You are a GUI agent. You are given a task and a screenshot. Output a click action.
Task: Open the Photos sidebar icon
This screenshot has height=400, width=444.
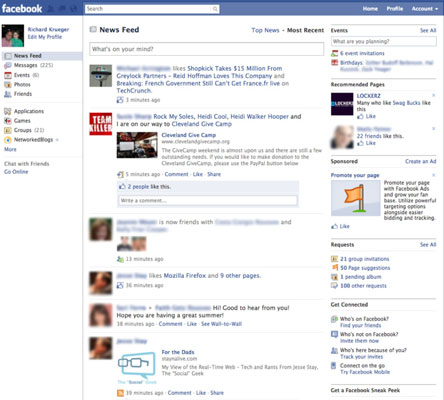pos(8,85)
